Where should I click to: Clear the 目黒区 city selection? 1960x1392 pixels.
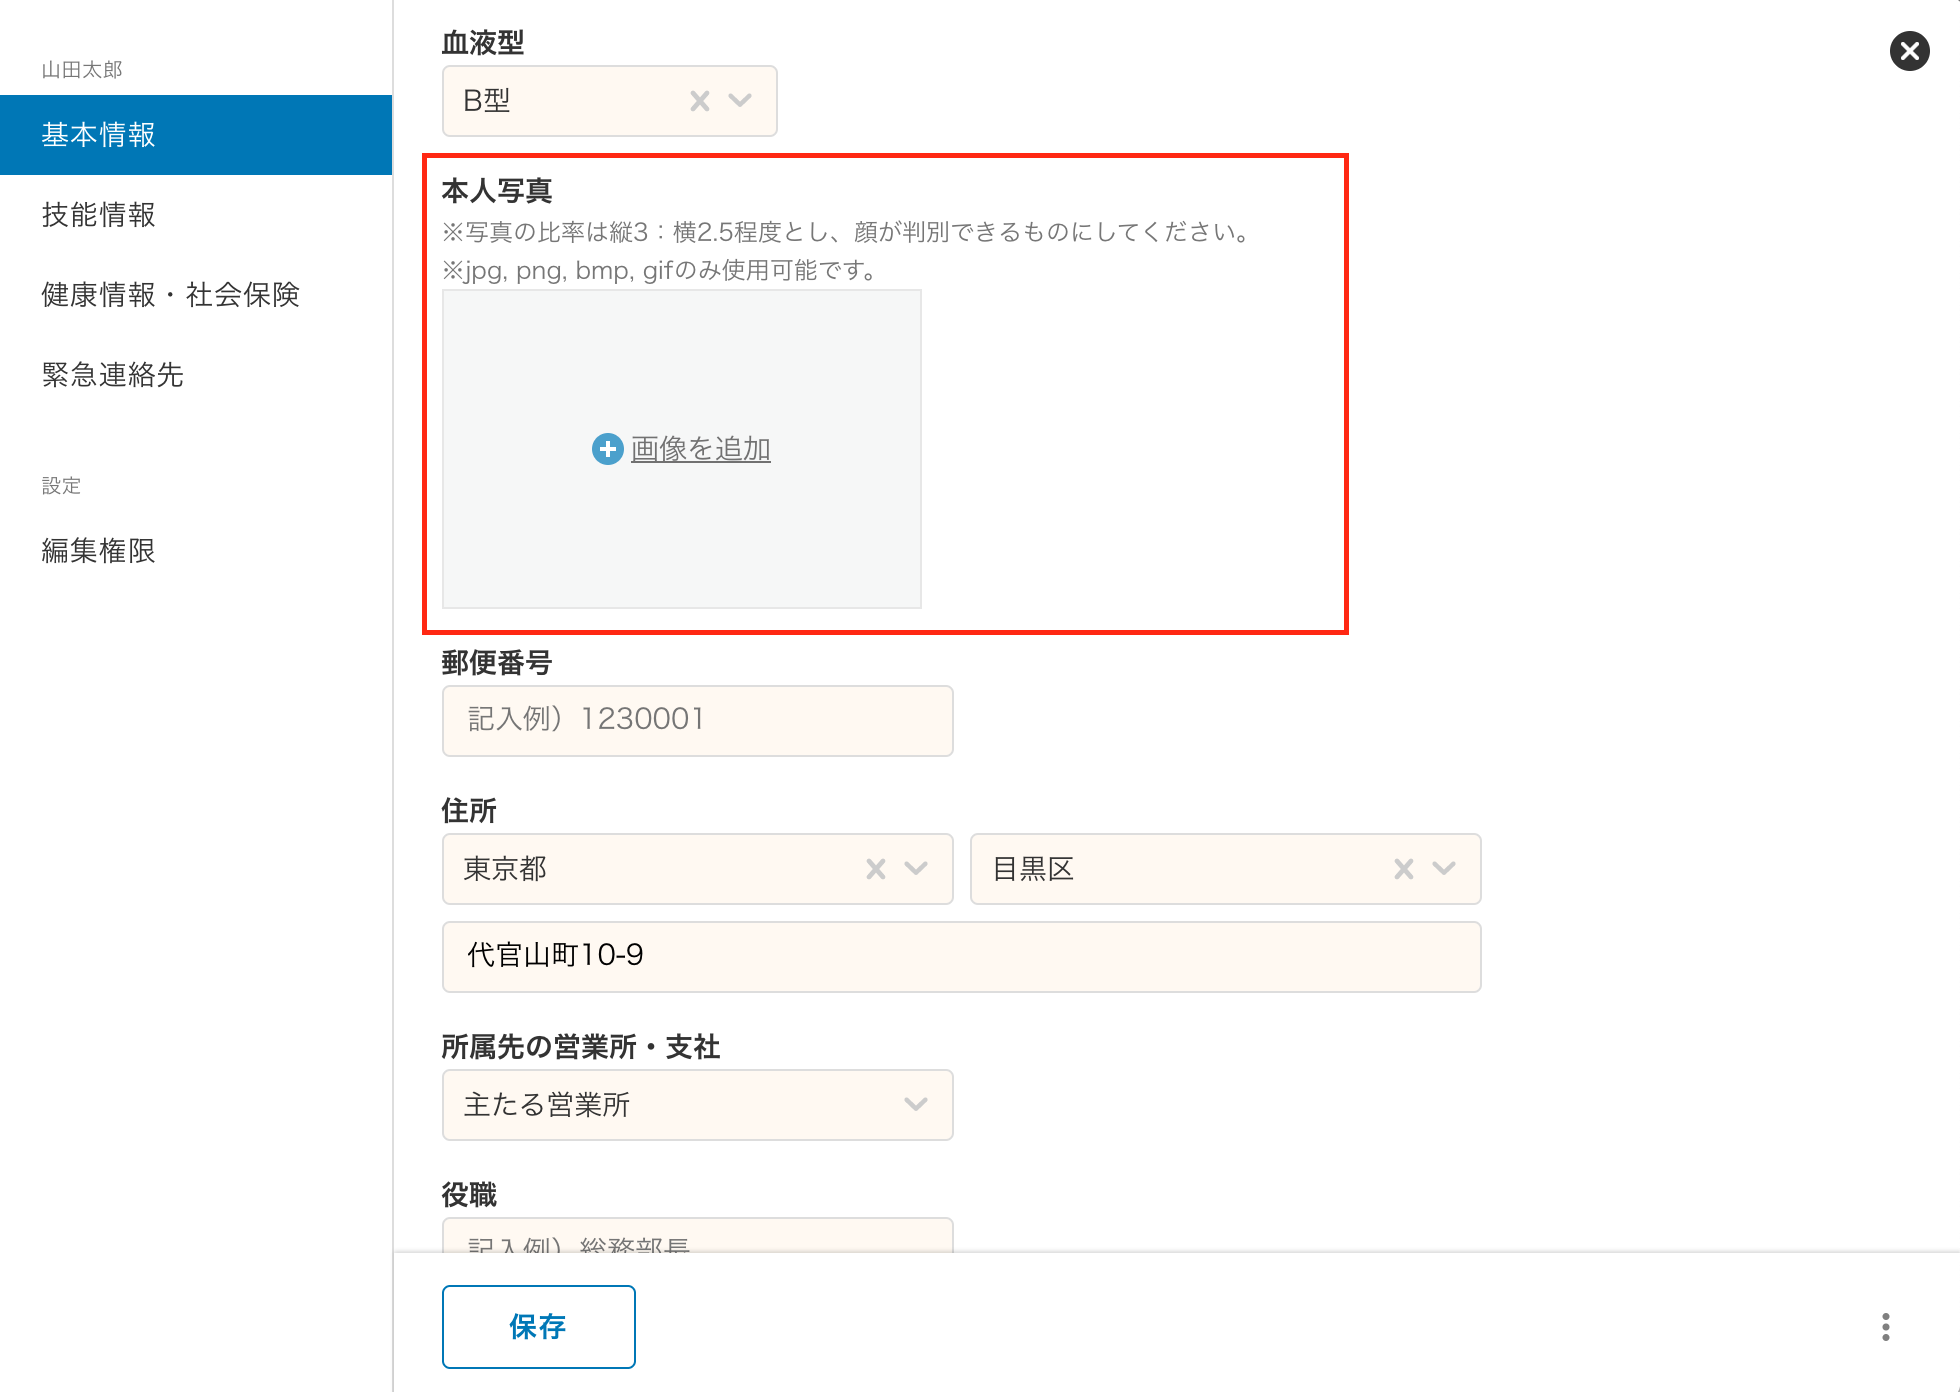click(x=1404, y=869)
